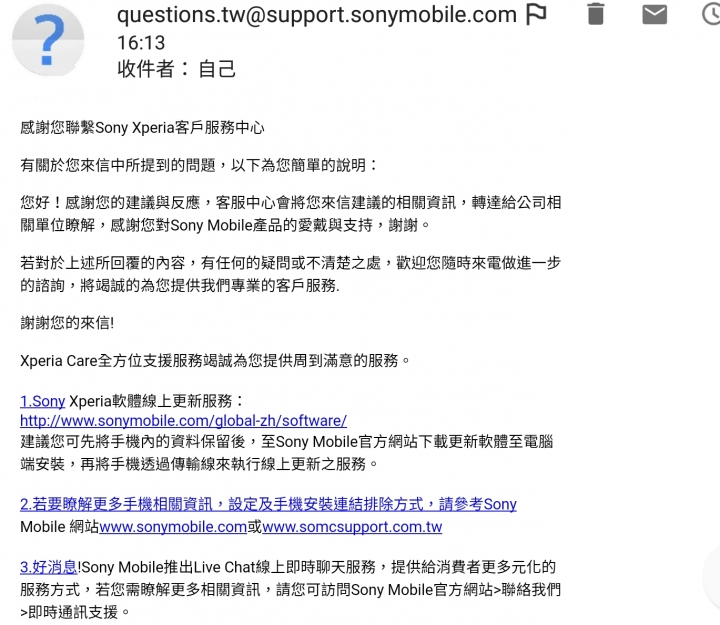Delete the email using the trash icon
Image resolution: width=720 pixels, height=625 pixels.
click(x=596, y=14)
